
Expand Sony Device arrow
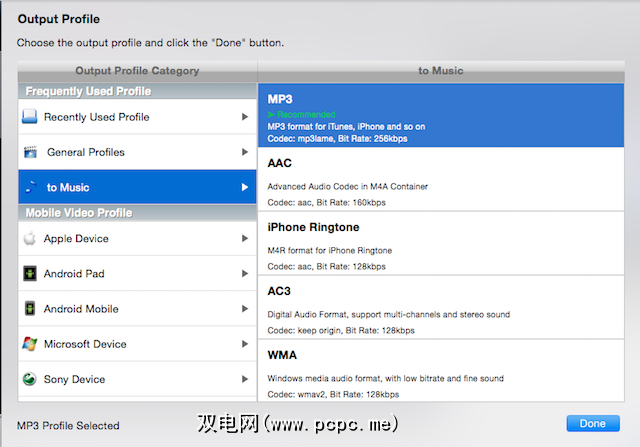pyautogui.click(x=245, y=379)
